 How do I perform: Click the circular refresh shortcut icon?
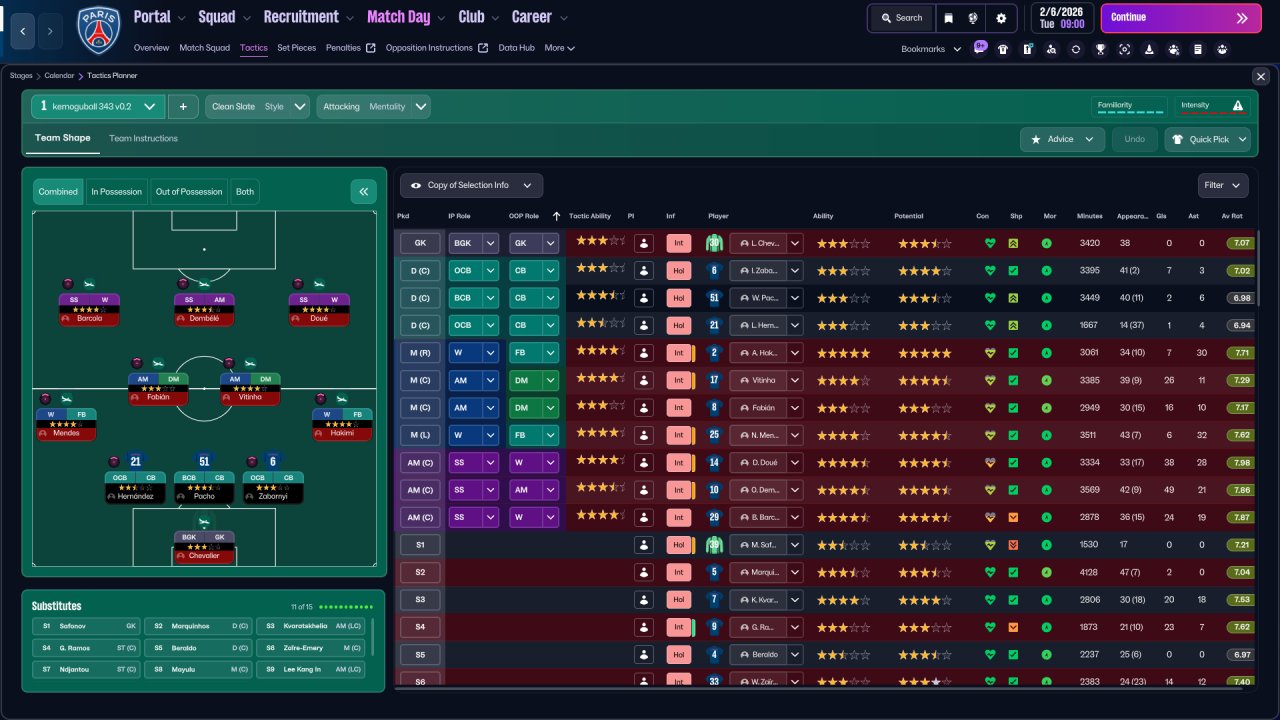point(1076,49)
